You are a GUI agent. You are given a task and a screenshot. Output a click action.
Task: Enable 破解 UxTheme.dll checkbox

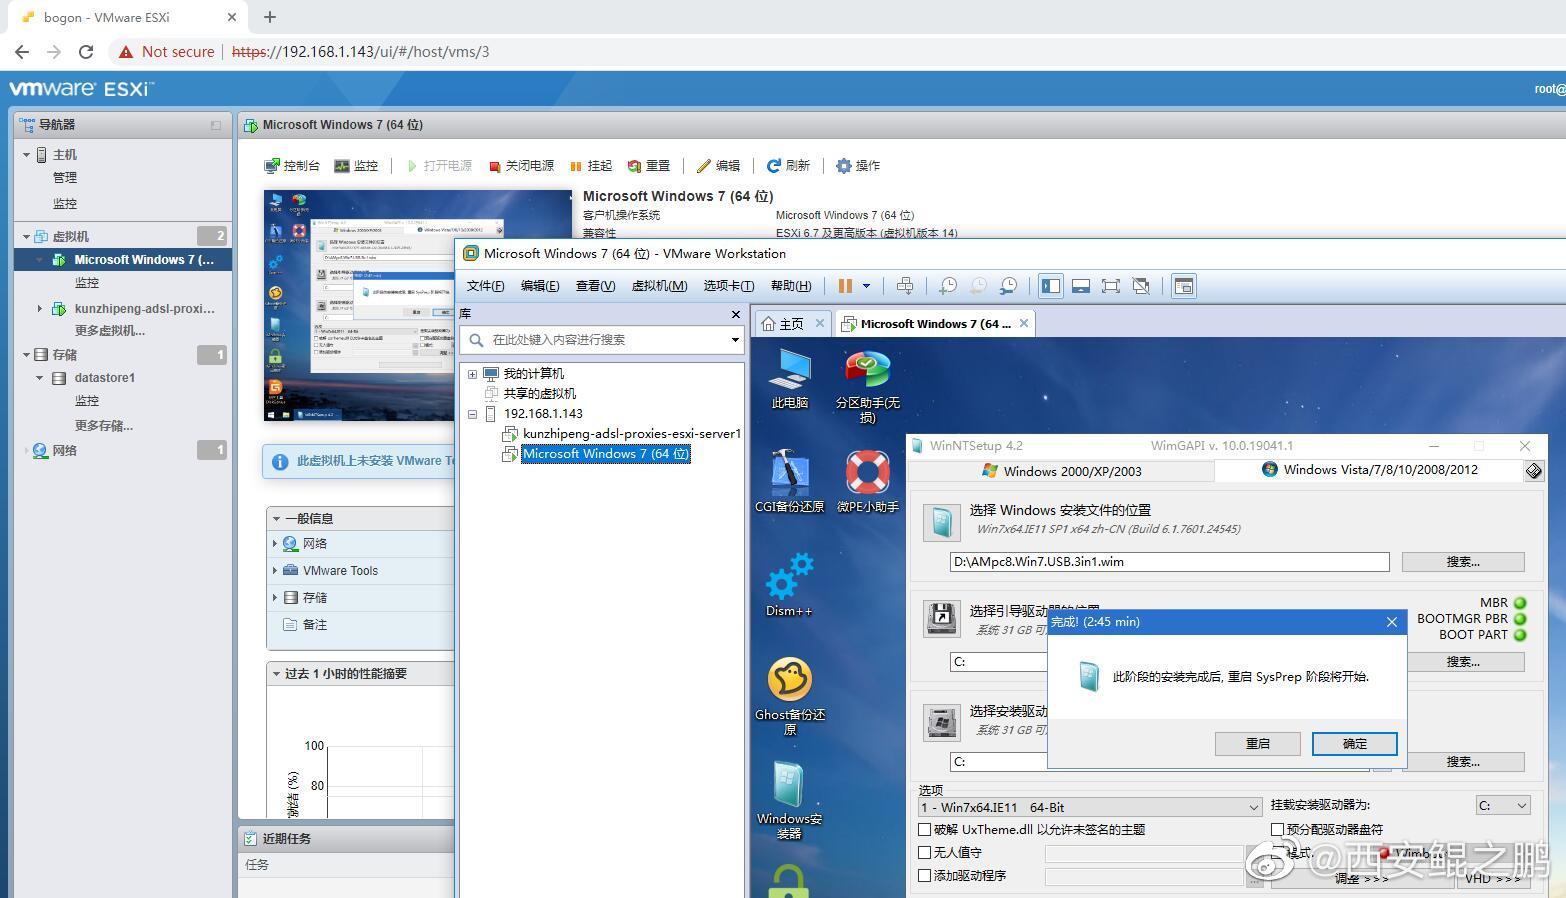pyautogui.click(x=925, y=830)
